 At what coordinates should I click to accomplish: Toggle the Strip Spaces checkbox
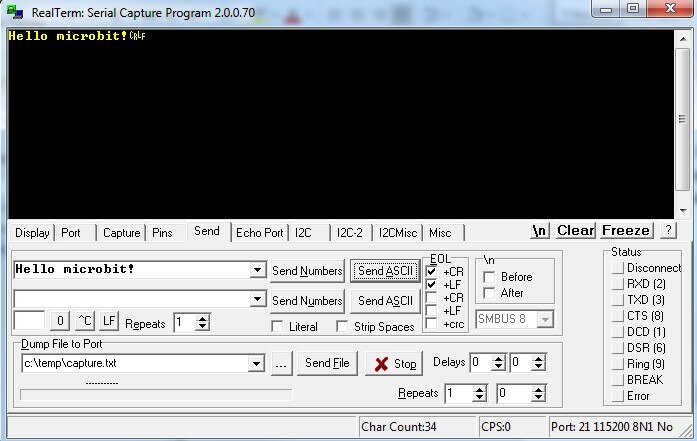coord(343,327)
